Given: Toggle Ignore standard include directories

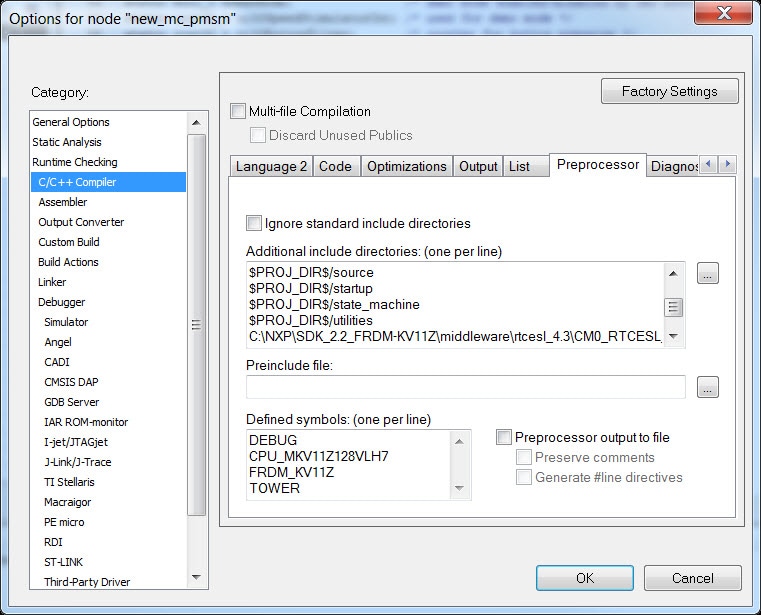Looking at the screenshot, I should click(x=255, y=223).
